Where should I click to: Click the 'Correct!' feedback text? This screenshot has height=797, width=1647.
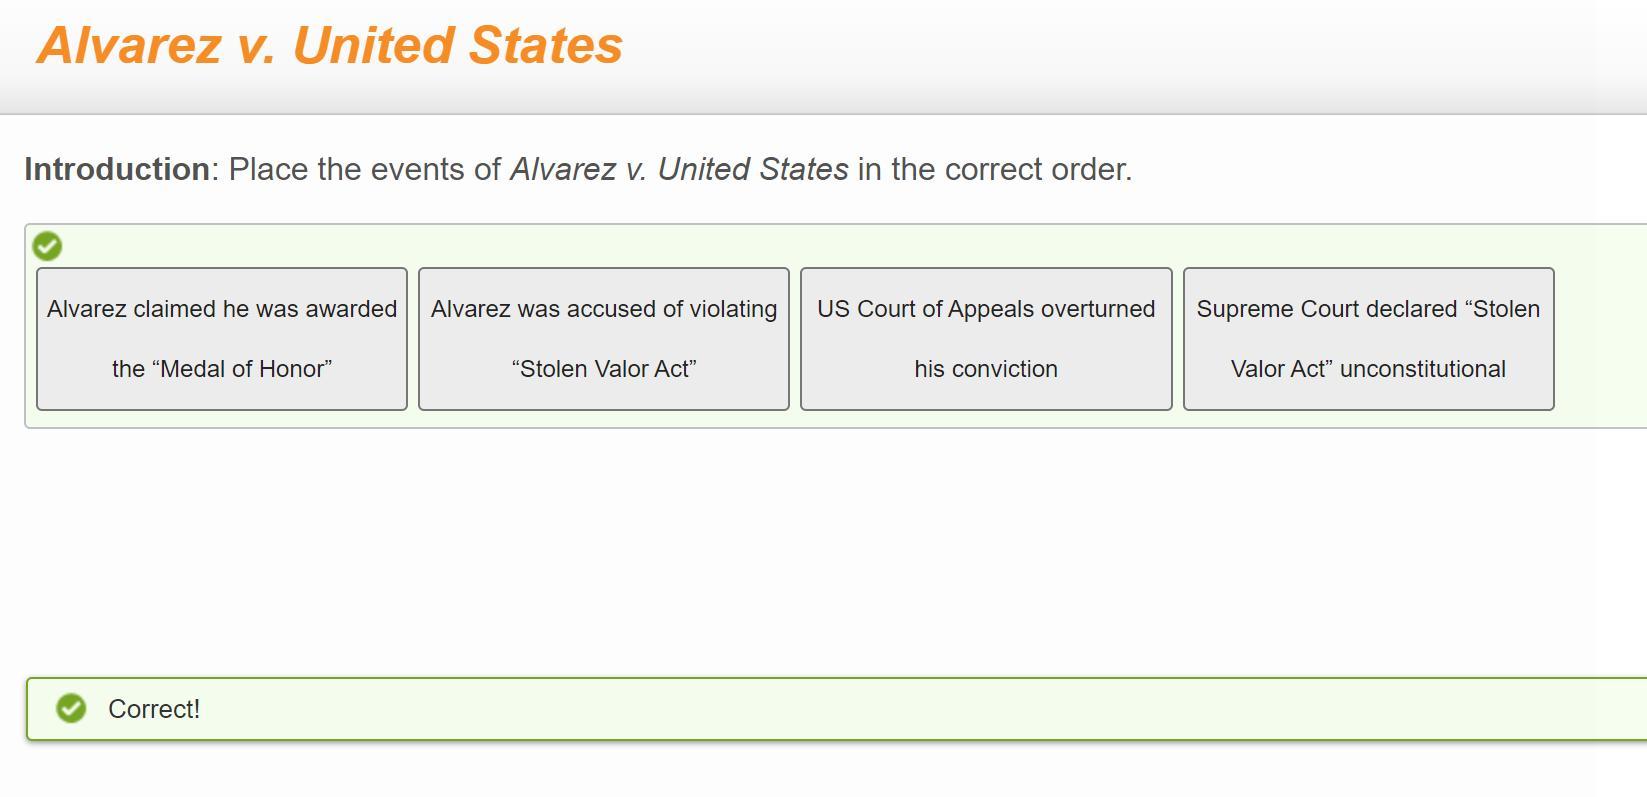(154, 709)
